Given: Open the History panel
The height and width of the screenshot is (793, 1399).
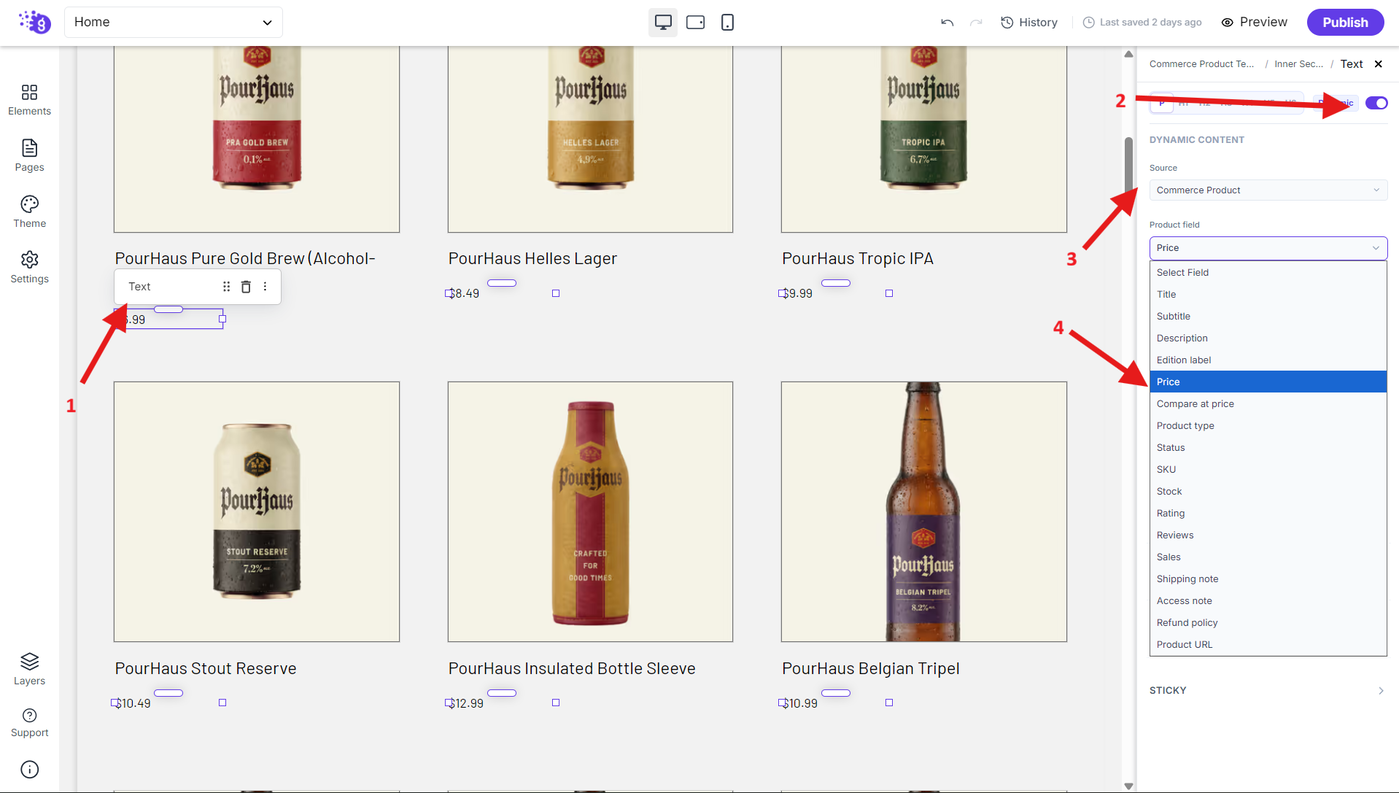Looking at the screenshot, I should pyautogui.click(x=1029, y=22).
